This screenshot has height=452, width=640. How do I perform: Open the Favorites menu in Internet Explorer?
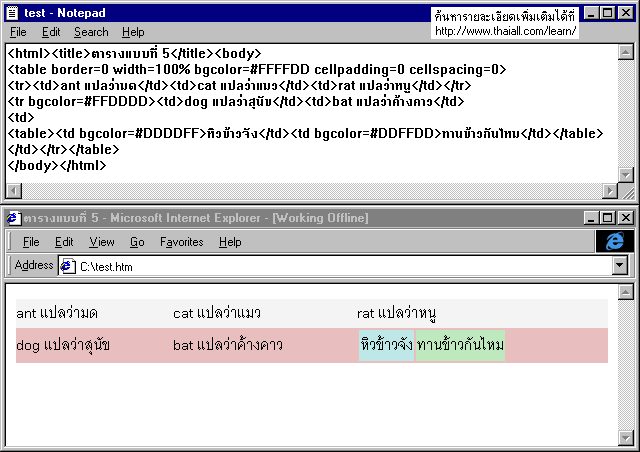[181, 242]
